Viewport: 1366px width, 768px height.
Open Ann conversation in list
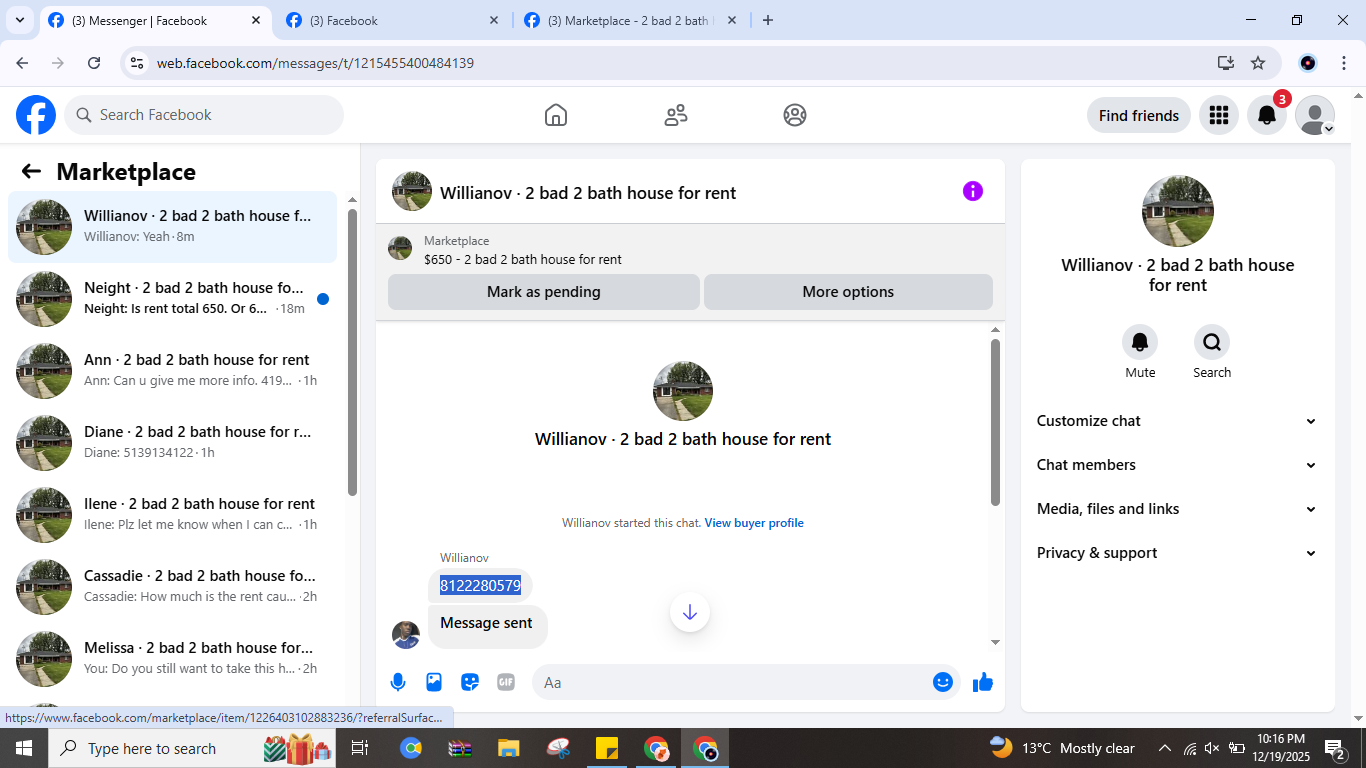(x=172, y=371)
